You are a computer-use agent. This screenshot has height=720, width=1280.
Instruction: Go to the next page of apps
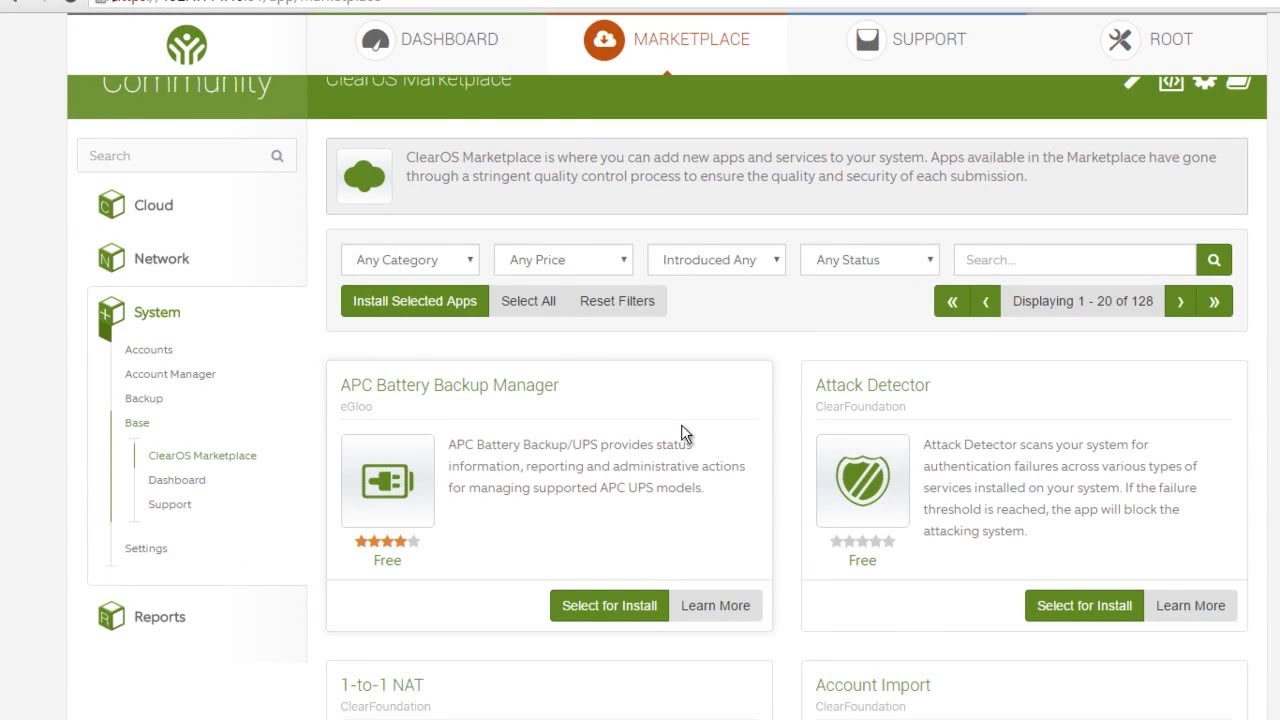point(1180,301)
